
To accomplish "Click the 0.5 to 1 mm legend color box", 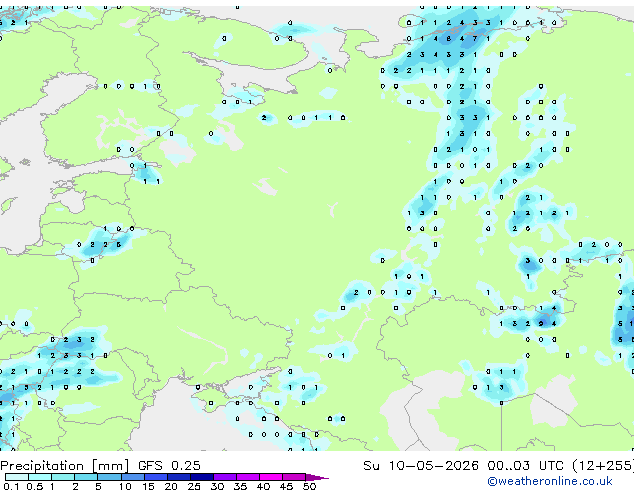I will click(x=40, y=477).
